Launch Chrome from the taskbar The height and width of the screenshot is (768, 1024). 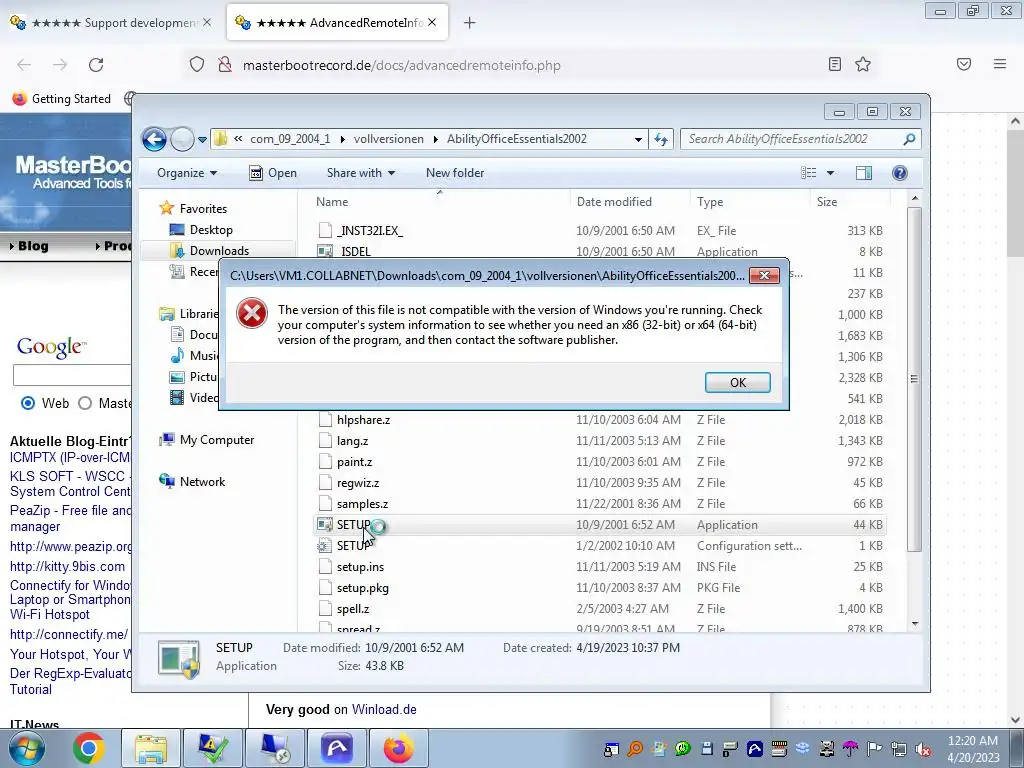(x=89, y=748)
